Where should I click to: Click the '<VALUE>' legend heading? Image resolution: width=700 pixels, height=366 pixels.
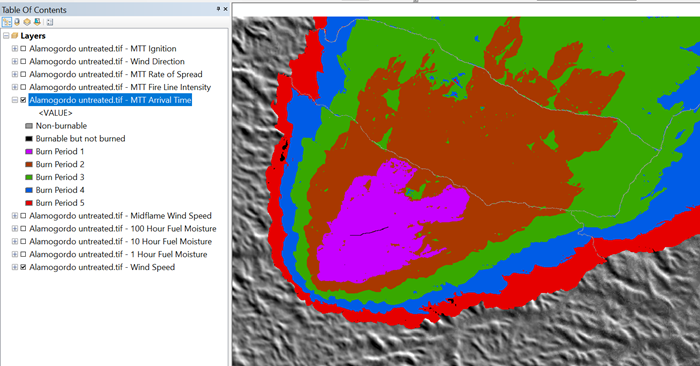[55, 113]
